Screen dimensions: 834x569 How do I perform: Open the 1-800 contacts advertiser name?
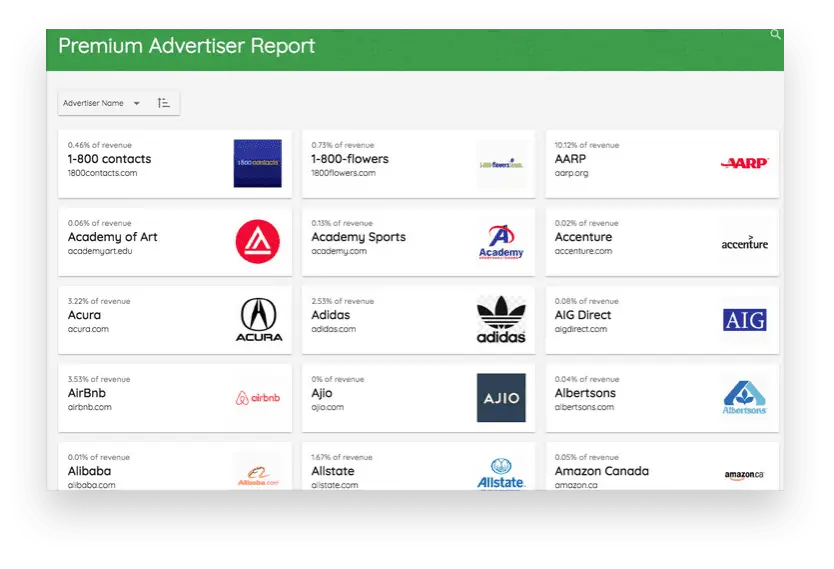pos(109,159)
